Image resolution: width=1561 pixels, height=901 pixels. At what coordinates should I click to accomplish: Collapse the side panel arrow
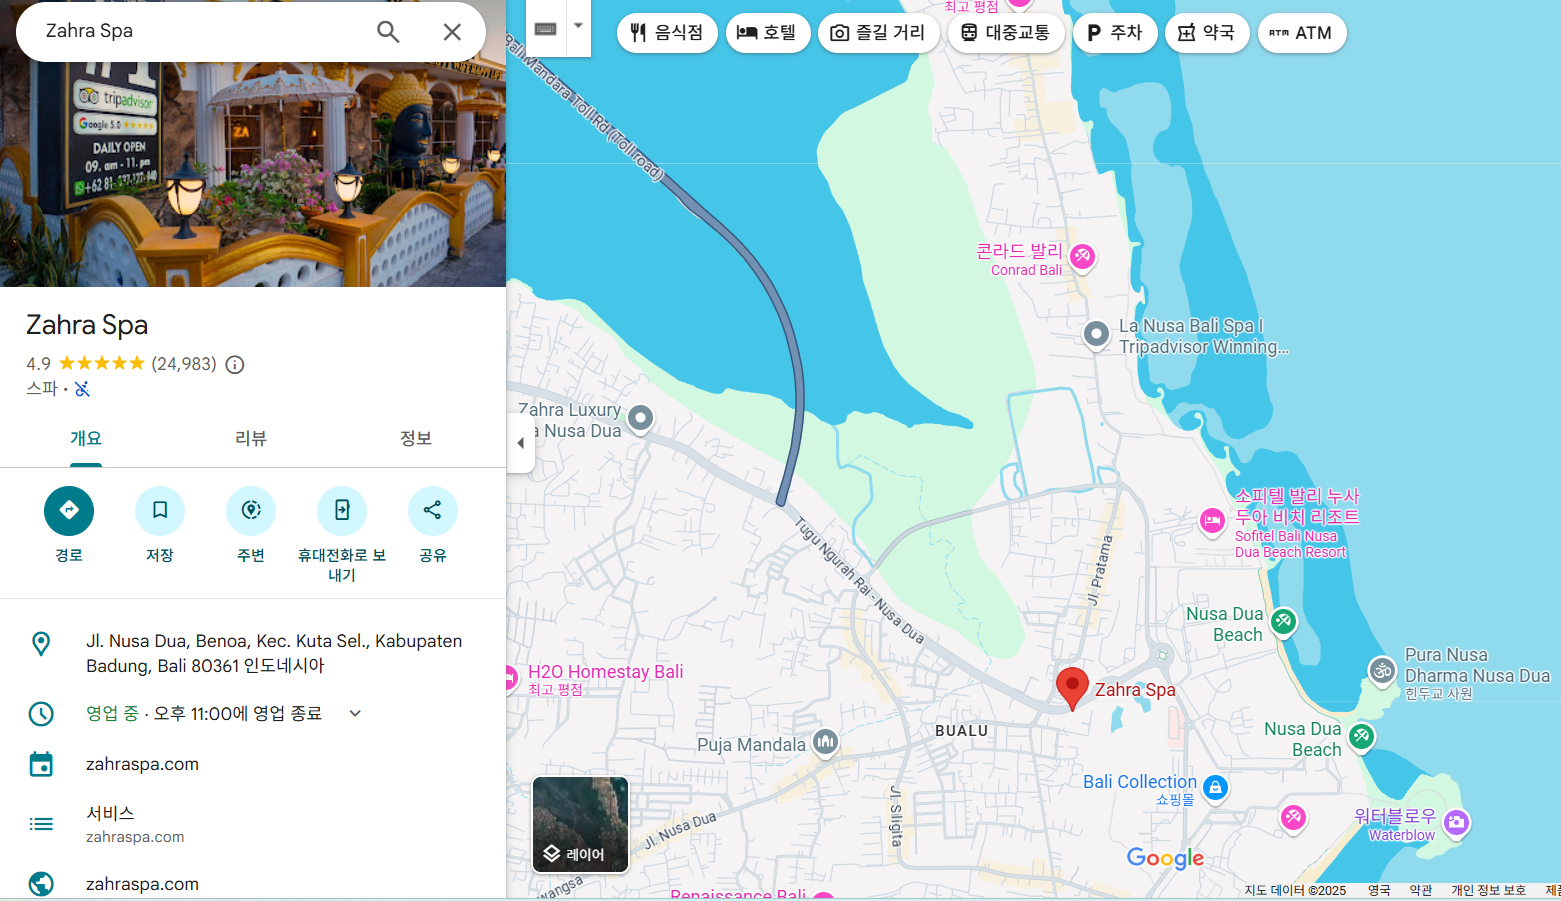521,442
